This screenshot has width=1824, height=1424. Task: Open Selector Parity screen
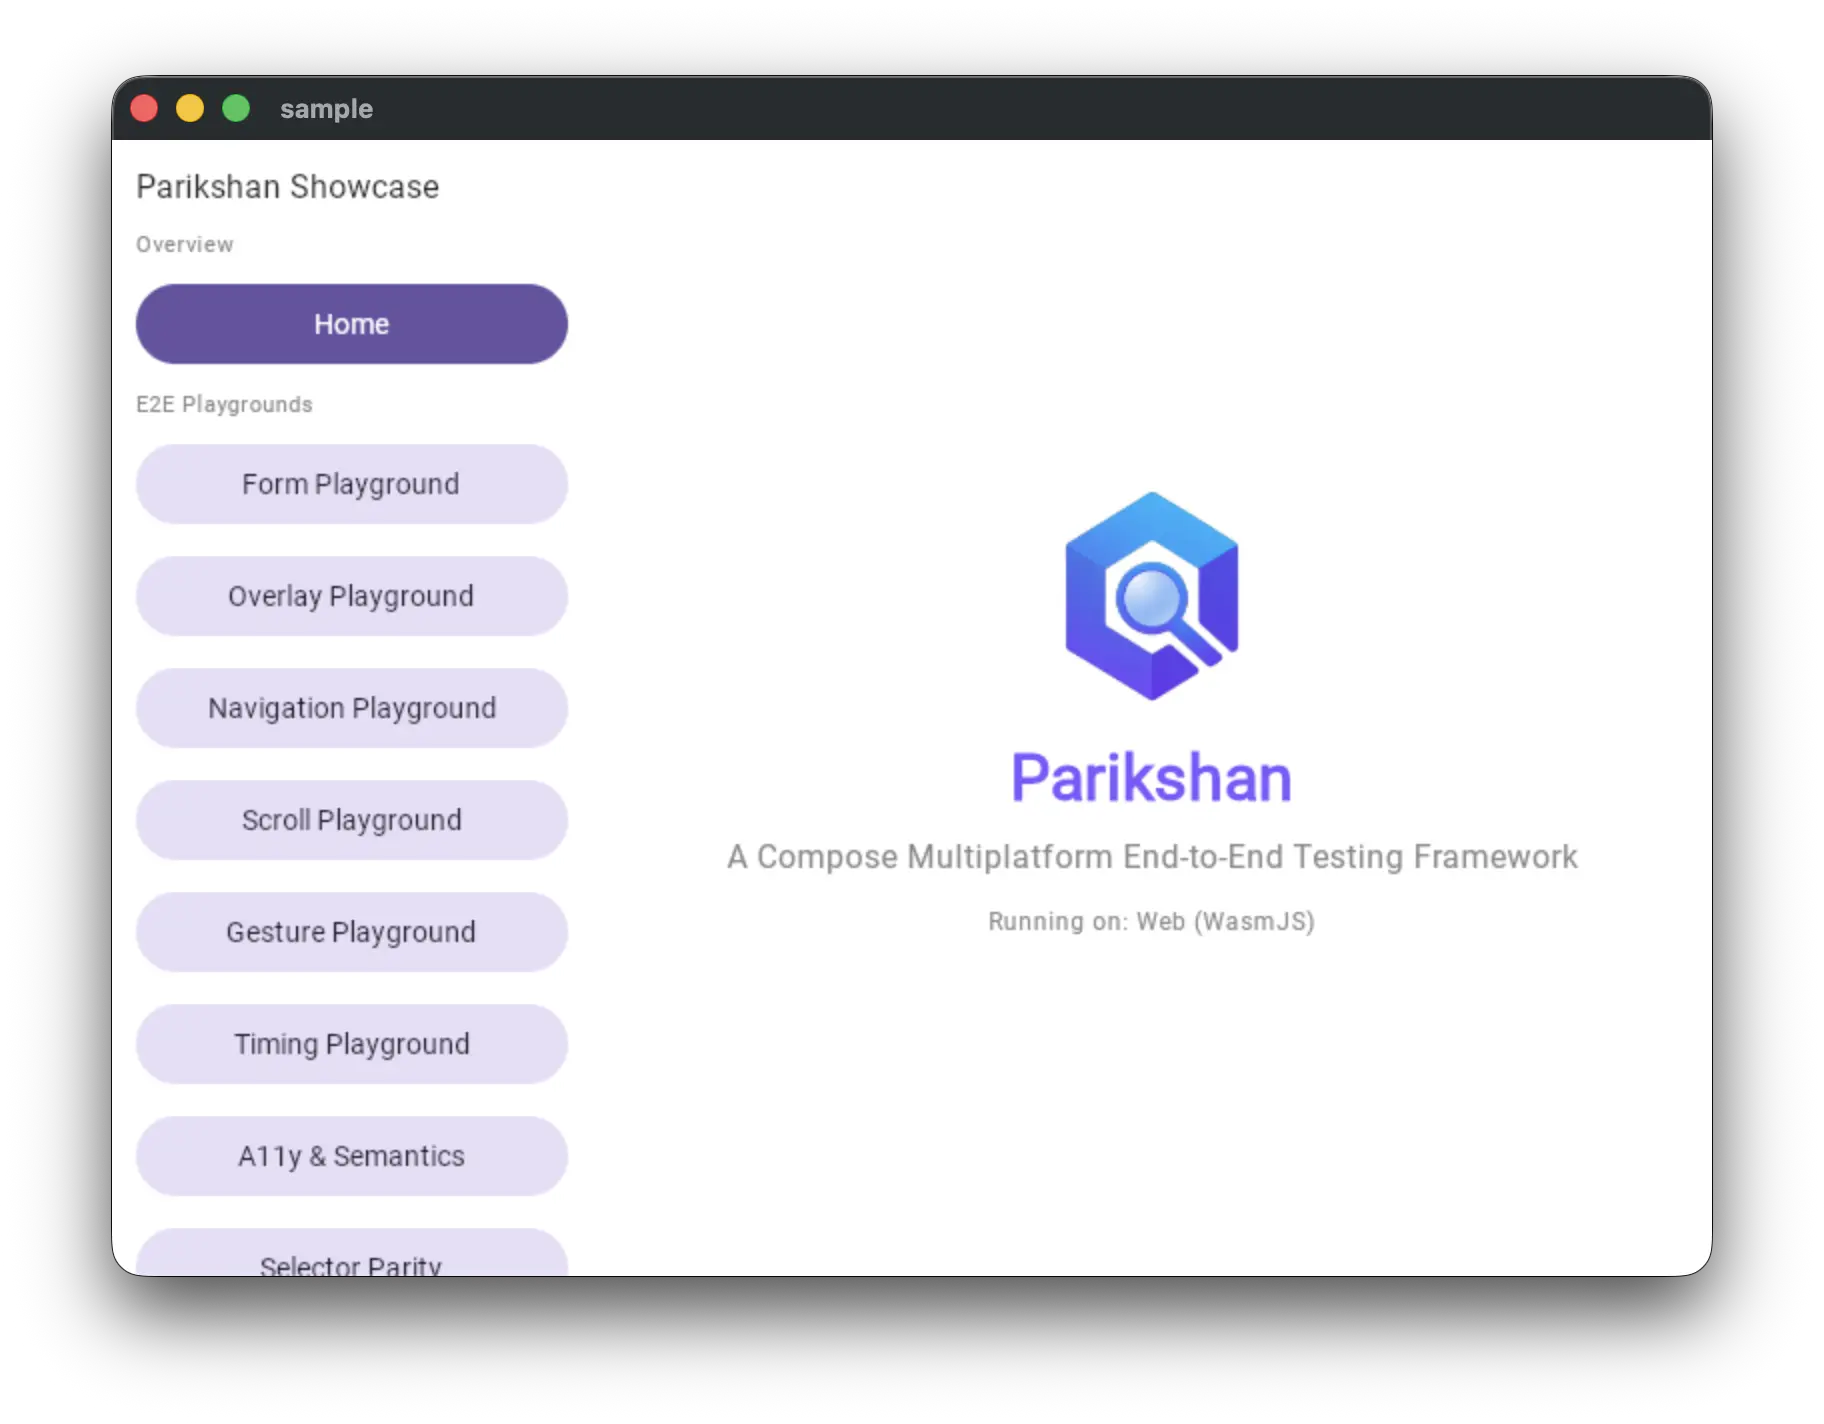click(x=351, y=1254)
